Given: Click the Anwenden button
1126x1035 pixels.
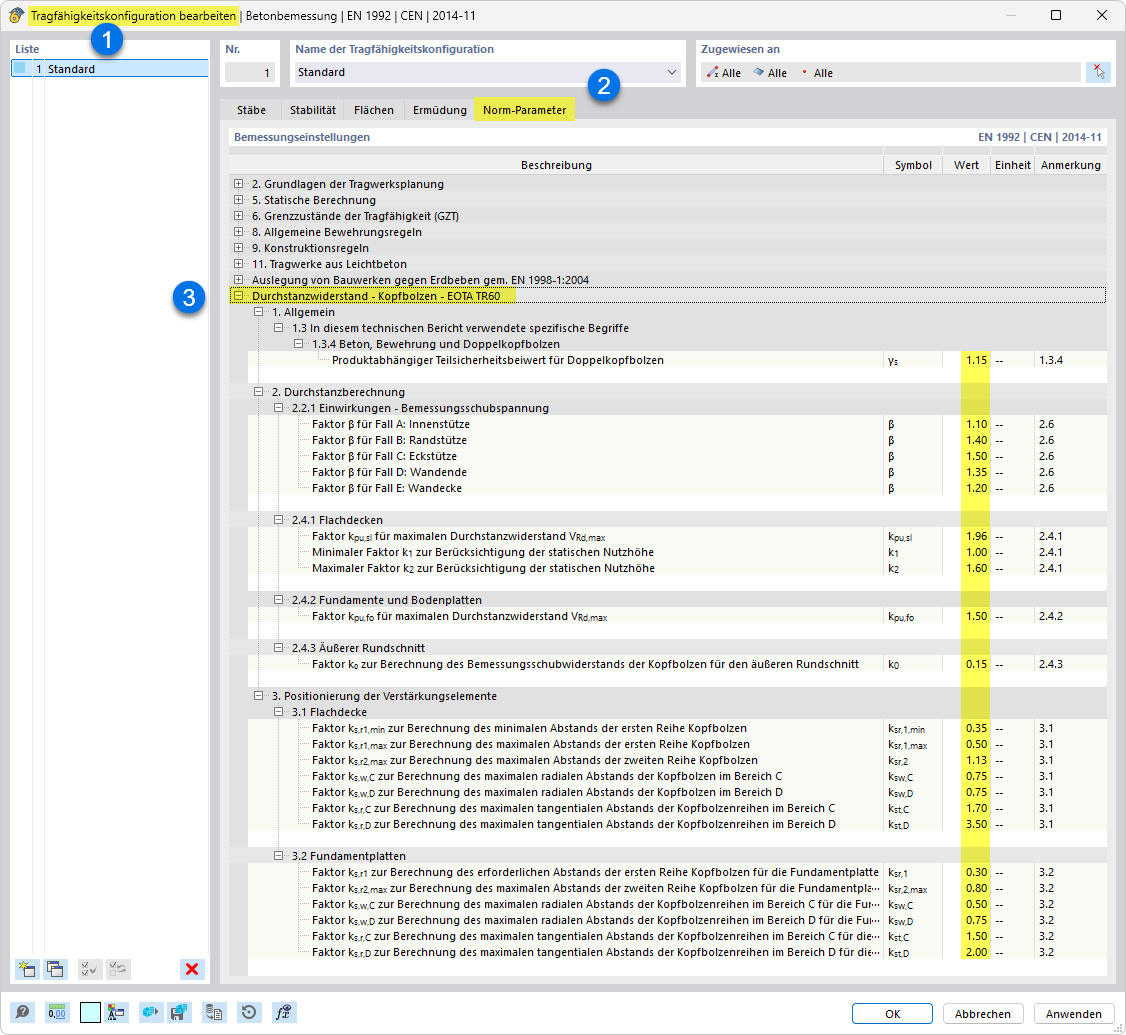Looking at the screenshot, I should [1074, 1013].
